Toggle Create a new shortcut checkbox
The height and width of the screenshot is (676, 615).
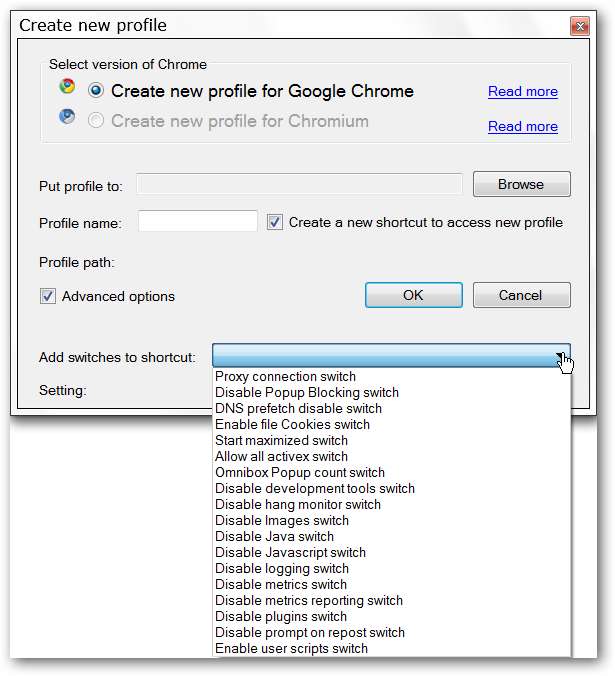click(276, 222)
